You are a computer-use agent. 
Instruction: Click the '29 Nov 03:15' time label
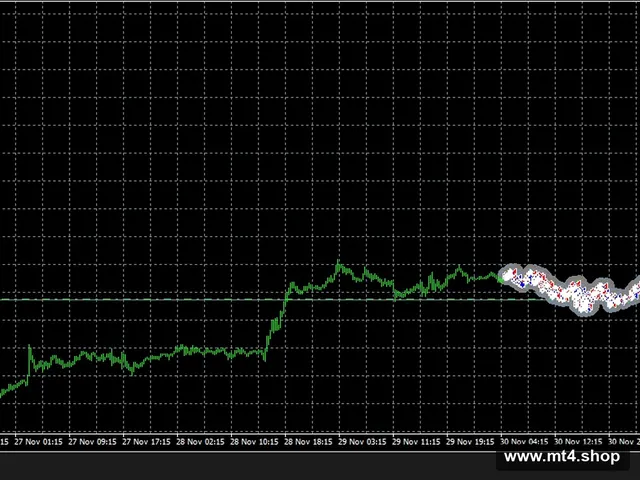pos(362,442)
